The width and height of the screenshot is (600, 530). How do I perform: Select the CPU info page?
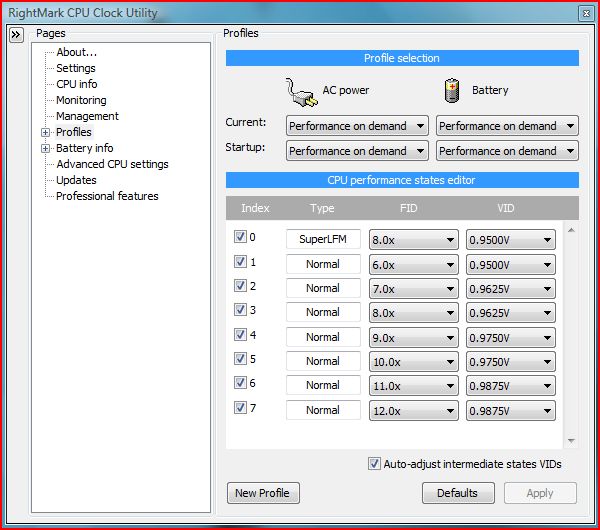tap(77, 84)
